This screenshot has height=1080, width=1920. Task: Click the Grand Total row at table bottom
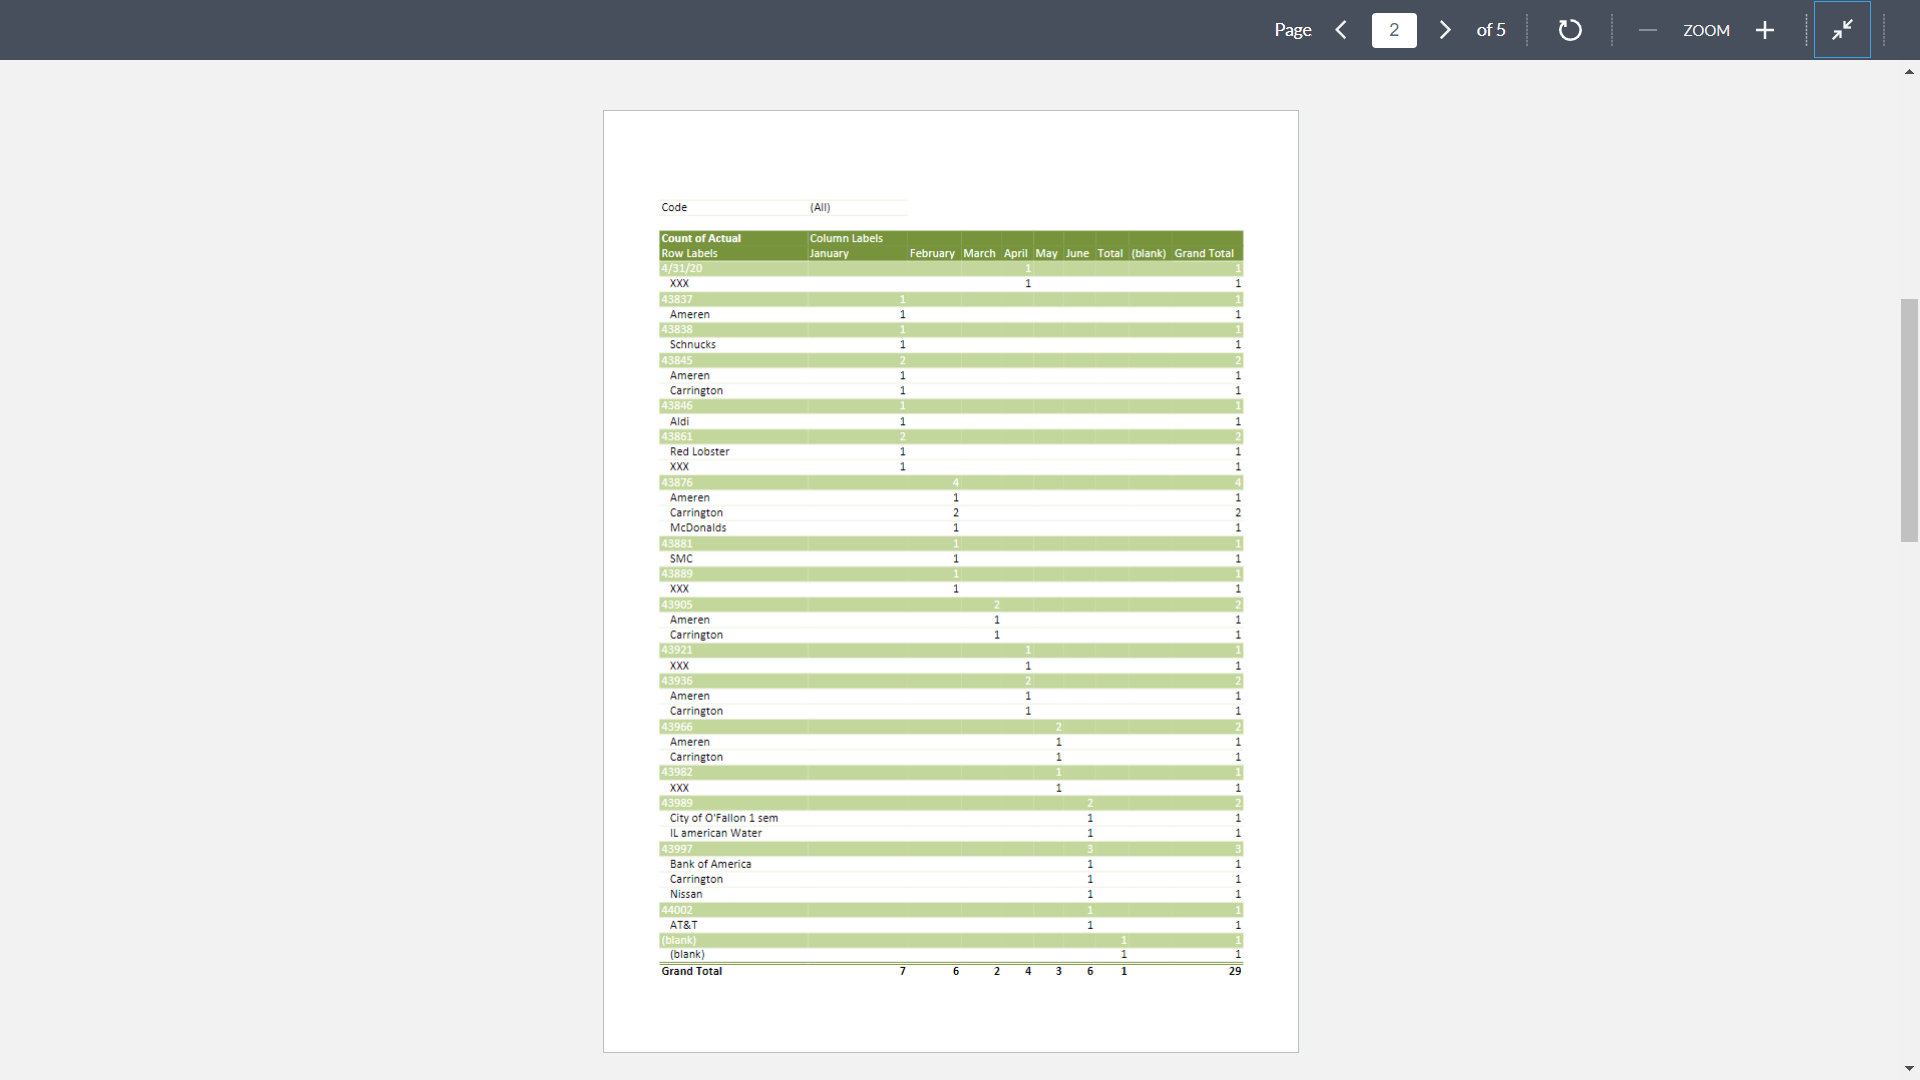coord(691,971)
